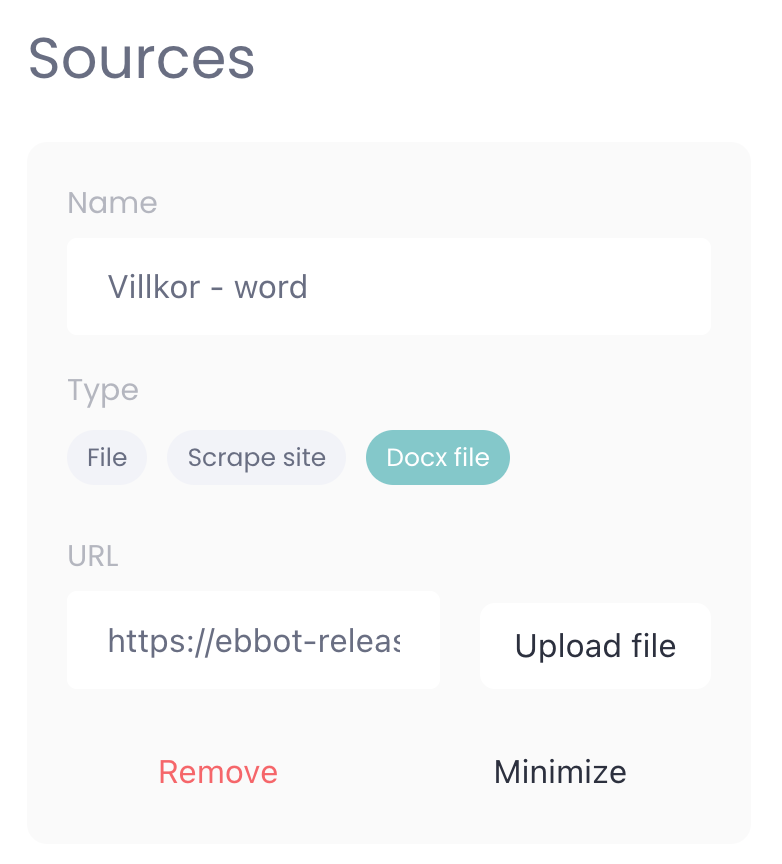The width and height of the screenshot is (782, 864).
Task: Place cursor in the "Villkor - word" text
Action: pyautogui.click(x=208, y=288)
